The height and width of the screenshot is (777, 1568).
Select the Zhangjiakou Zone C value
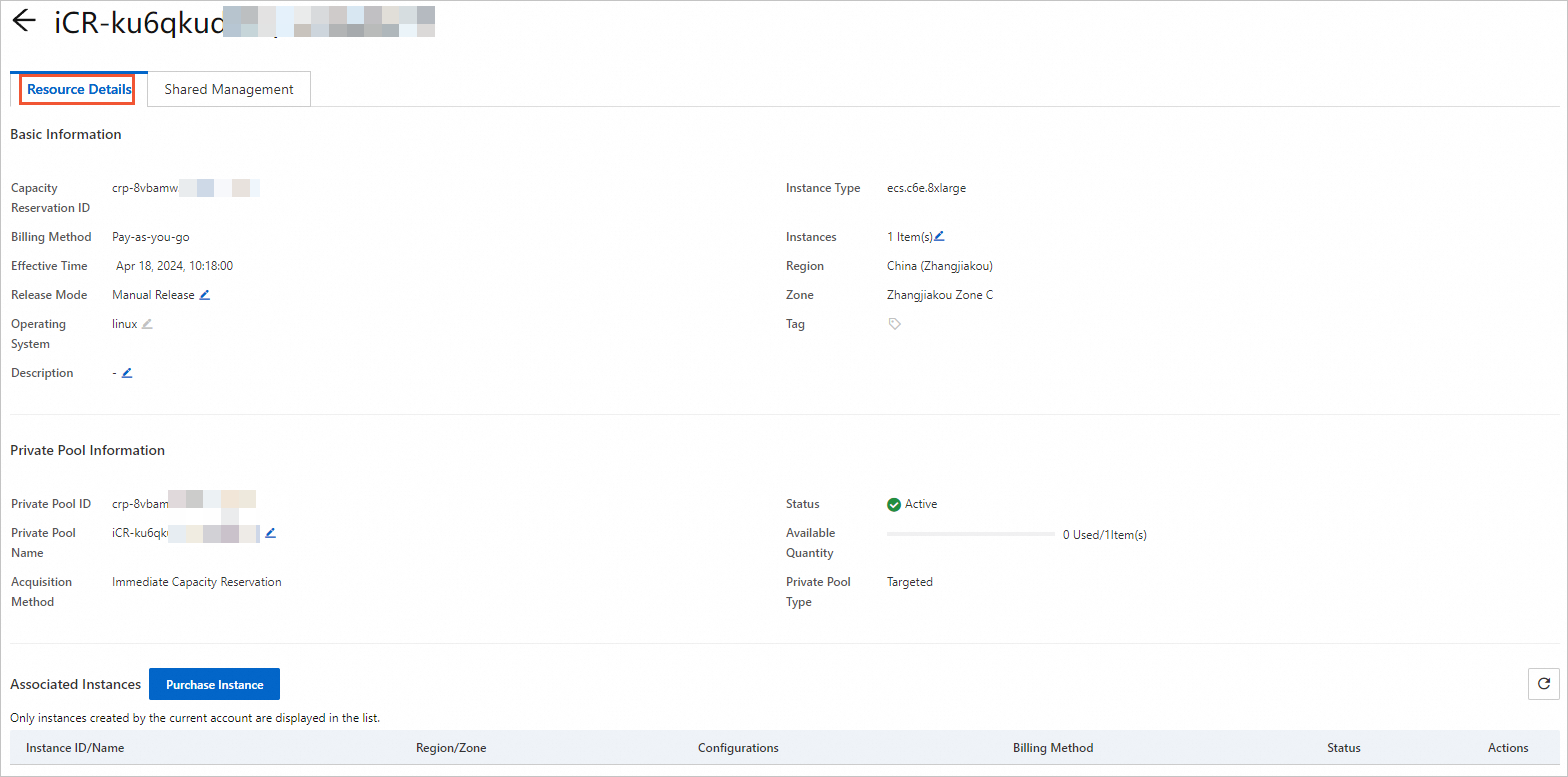[940, 295]
